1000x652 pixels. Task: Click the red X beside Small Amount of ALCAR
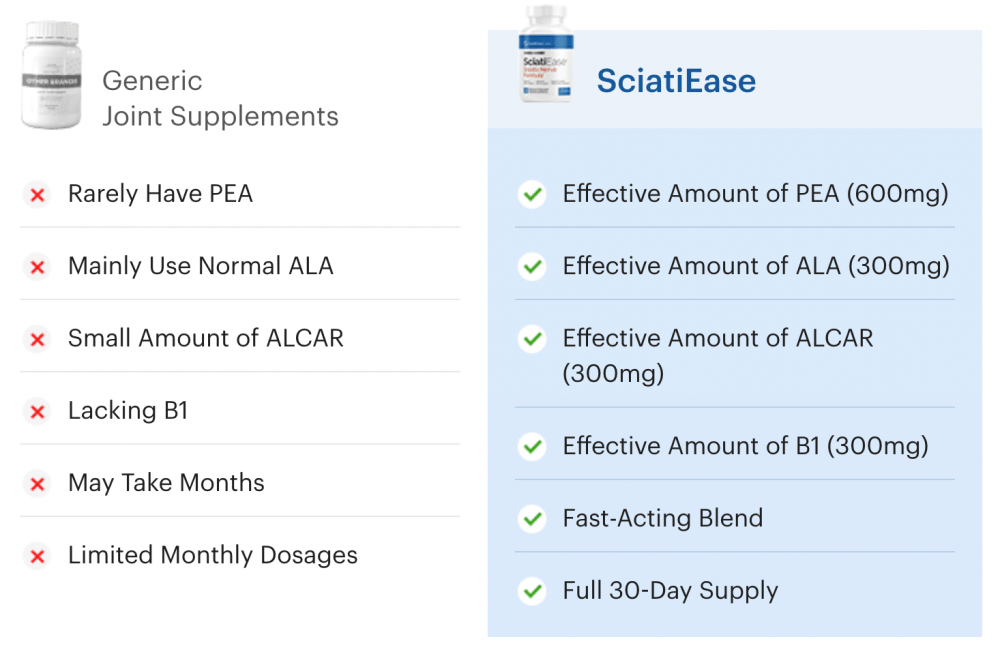click(38, 340)
